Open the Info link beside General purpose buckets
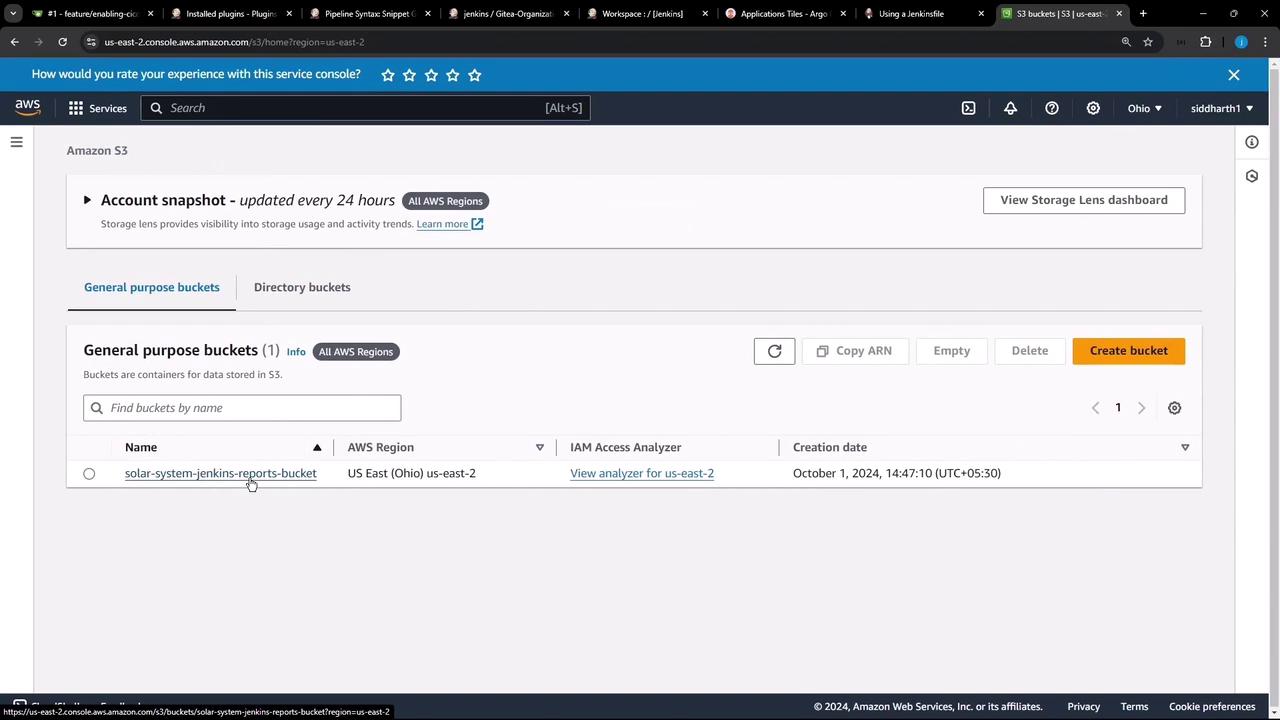Image resolution: width=1280 pixels, height=720 pixels. coord(296,352)
